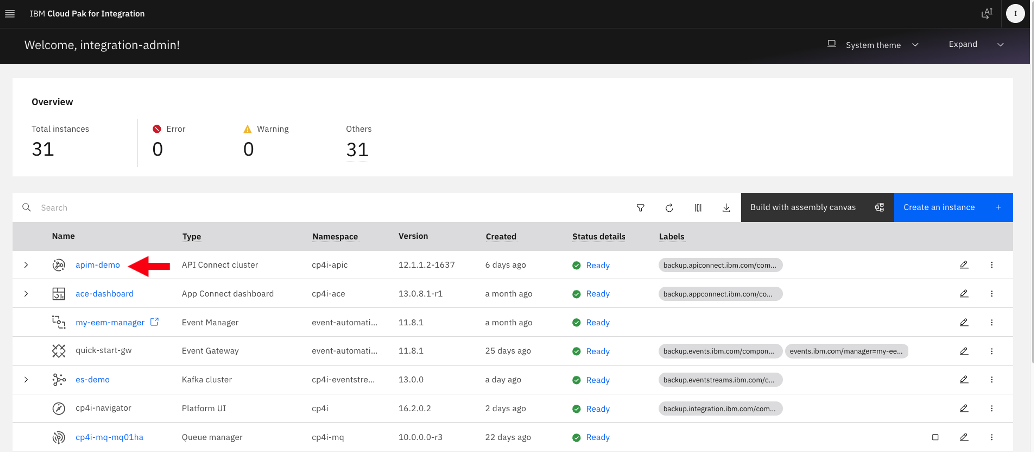
Task: Click the Event Gateway icon for quick-start-gw
Action: (59, 351)
